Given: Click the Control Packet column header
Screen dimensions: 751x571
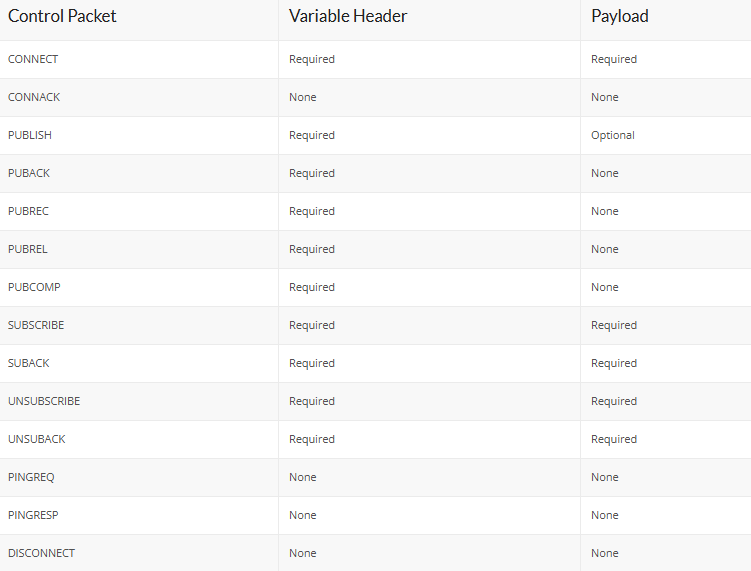Looking at the screenshot, I should click(62, 16).
